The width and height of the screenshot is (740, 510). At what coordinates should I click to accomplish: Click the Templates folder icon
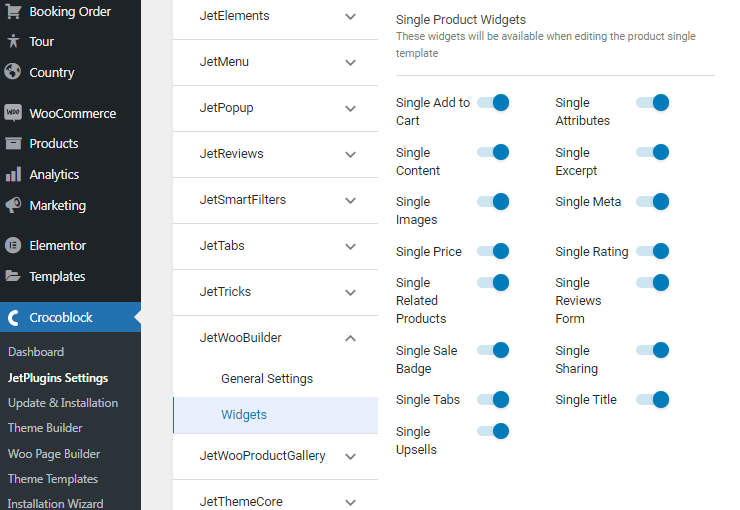click(x=13, y=276)
